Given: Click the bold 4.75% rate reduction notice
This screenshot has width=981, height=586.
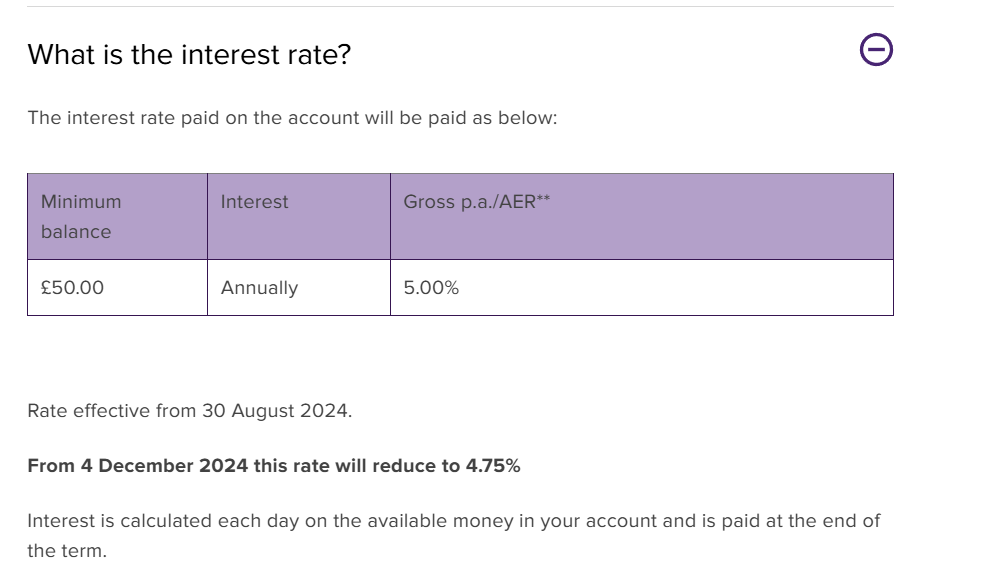Looking at the screenshot, I should point(273,466).
